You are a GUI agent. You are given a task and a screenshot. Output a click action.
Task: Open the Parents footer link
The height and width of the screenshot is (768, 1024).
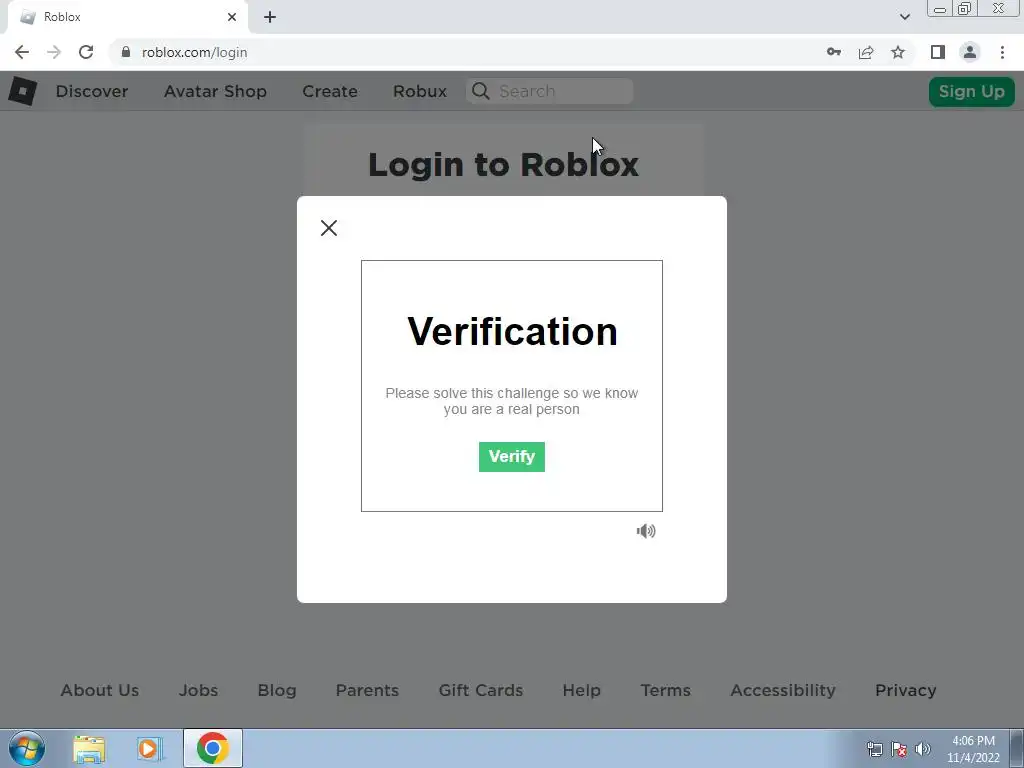pos(367,690)
